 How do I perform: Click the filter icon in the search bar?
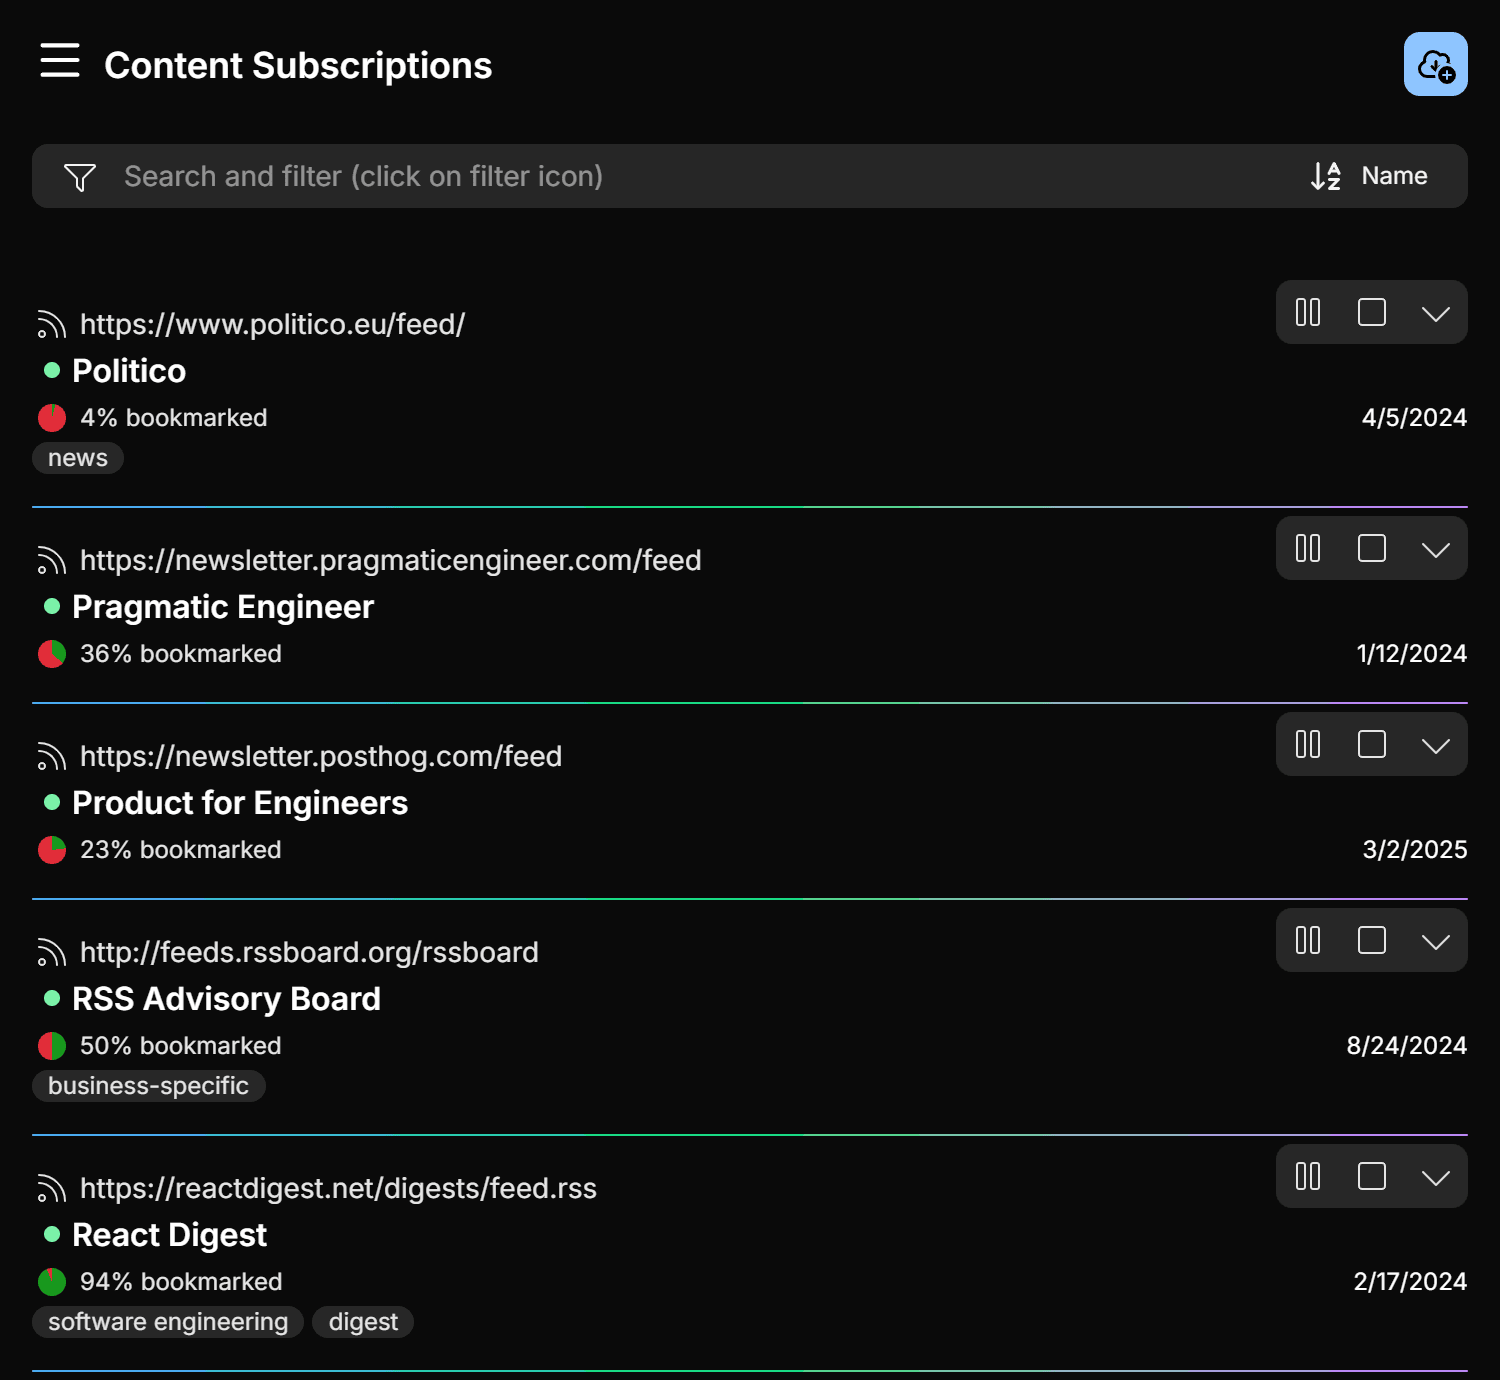[x=80, y=176]
